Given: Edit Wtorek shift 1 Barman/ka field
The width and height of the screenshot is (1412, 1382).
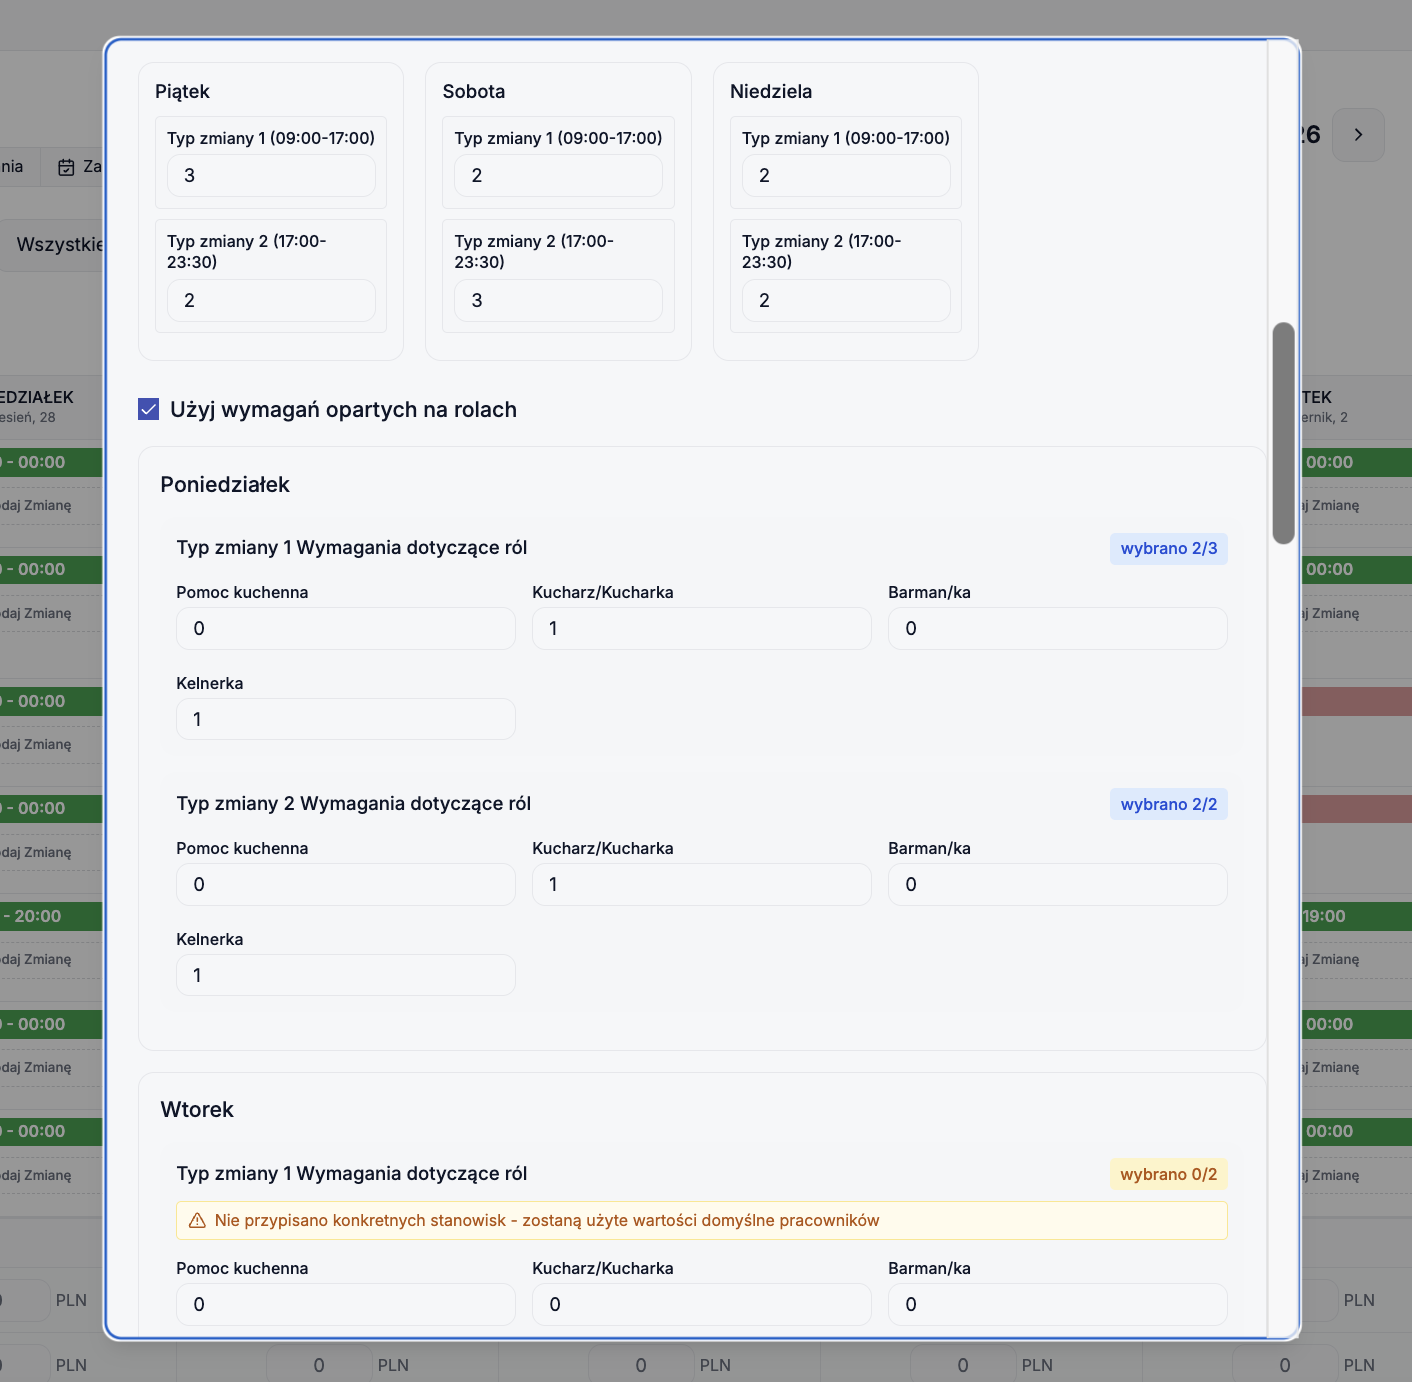Looking at the screenshot, I should coord(1058,1304).
